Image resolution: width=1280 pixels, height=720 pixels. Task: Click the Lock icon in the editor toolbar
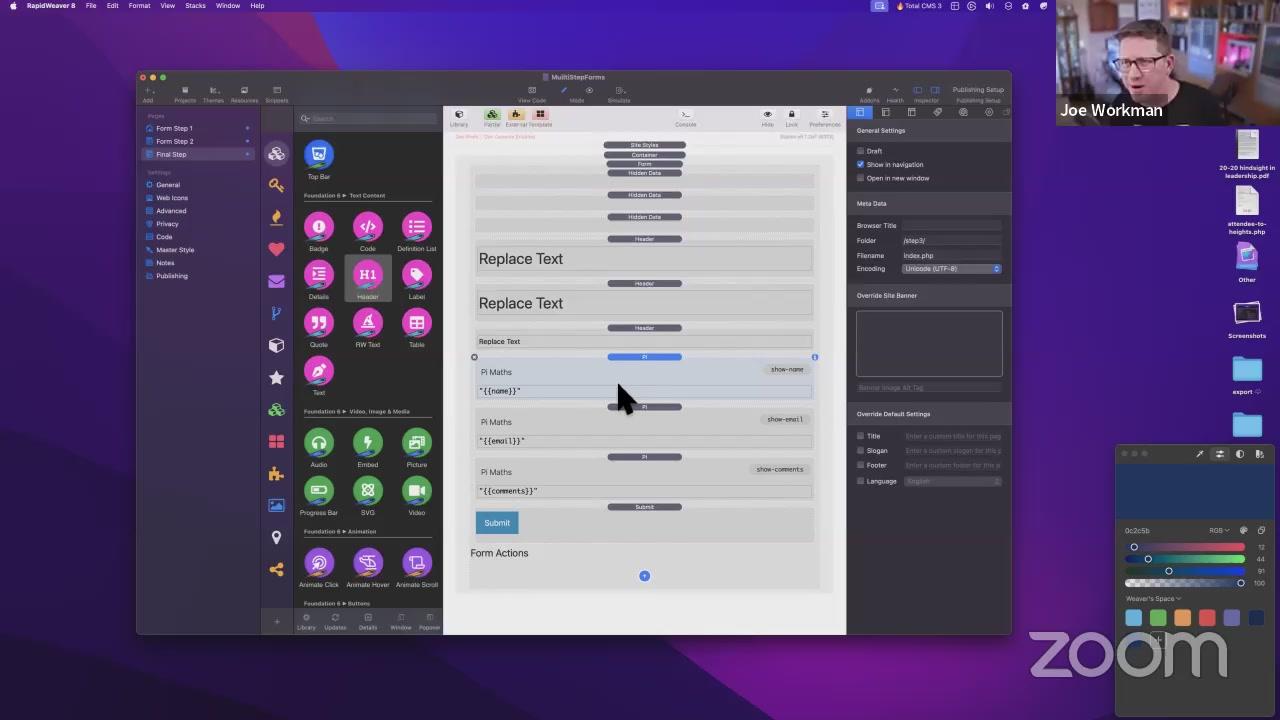pos(791,117)
